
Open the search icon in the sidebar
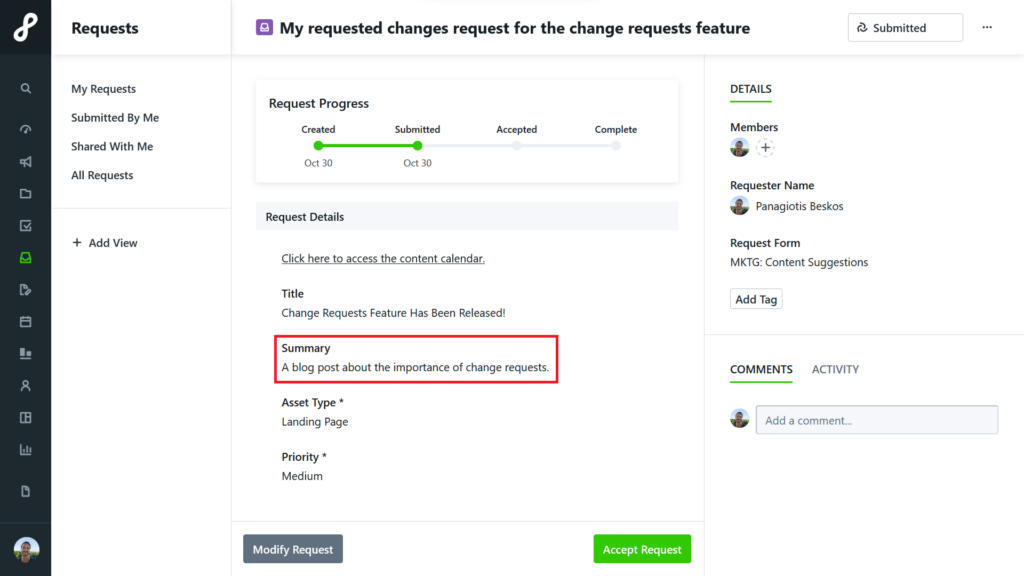click(25, 88)
